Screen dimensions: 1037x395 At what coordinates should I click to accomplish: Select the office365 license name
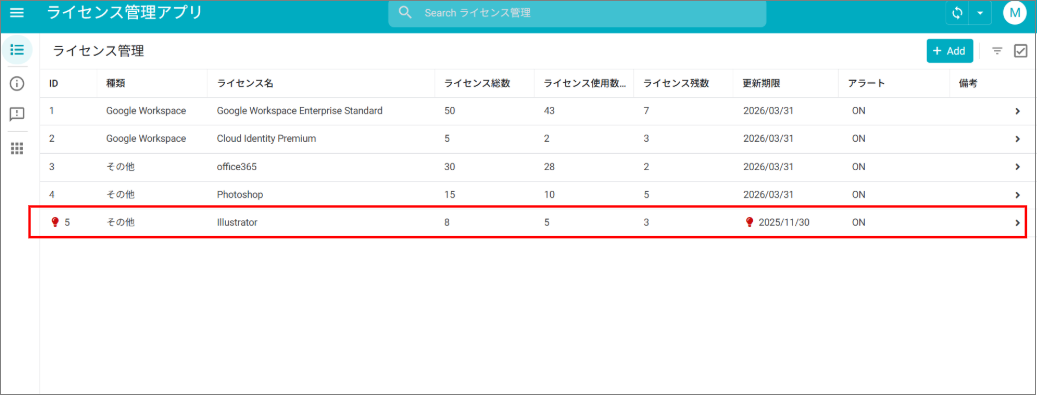tap(237, 167)
